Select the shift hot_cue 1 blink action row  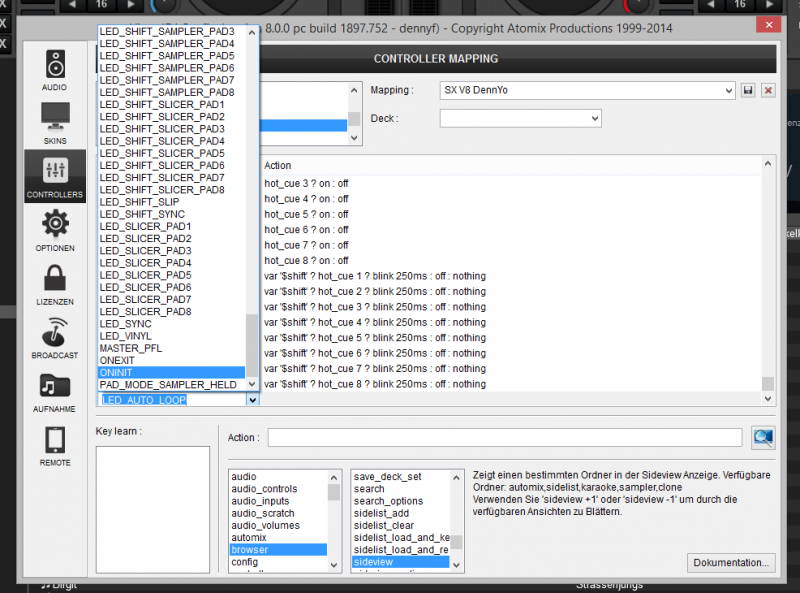click(x=510, y=276)
